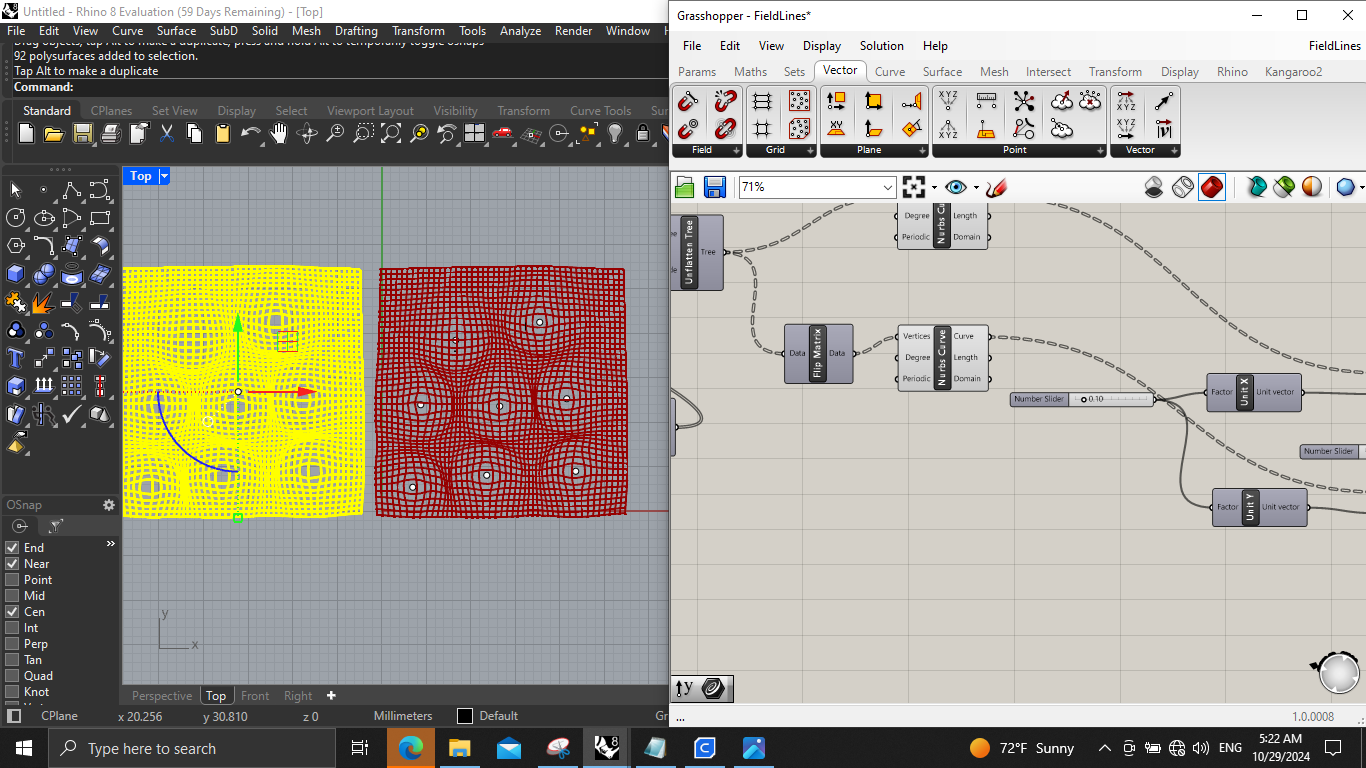Image resolution: width=1366 pixels, height=768 pixels.
Task: Select the Pan hand tool in Rhino
Action: (279, 133)
